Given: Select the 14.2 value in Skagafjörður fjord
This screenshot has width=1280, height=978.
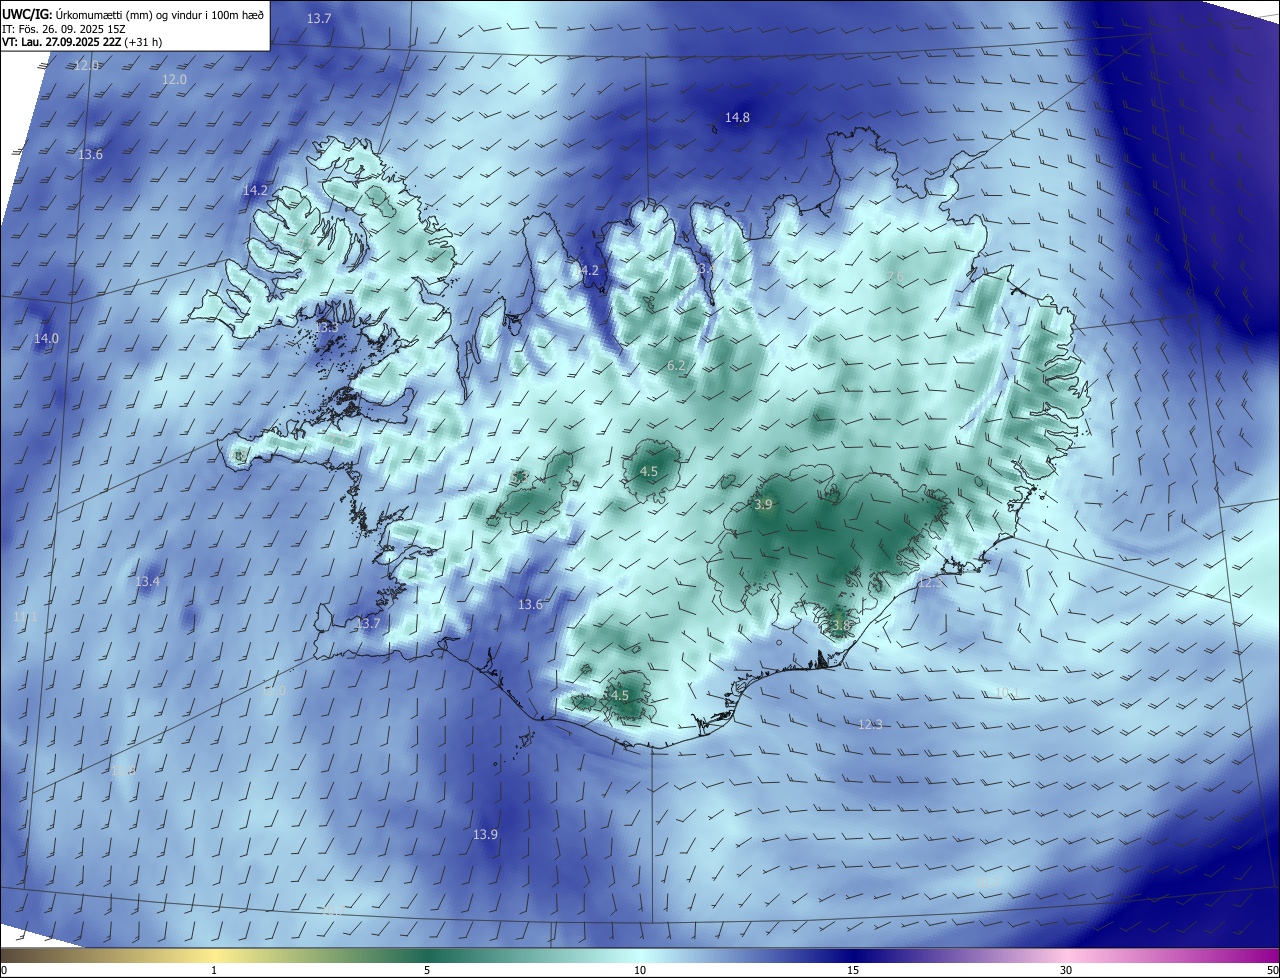Looking at the screenshot, I should click(x=586, y=271).
